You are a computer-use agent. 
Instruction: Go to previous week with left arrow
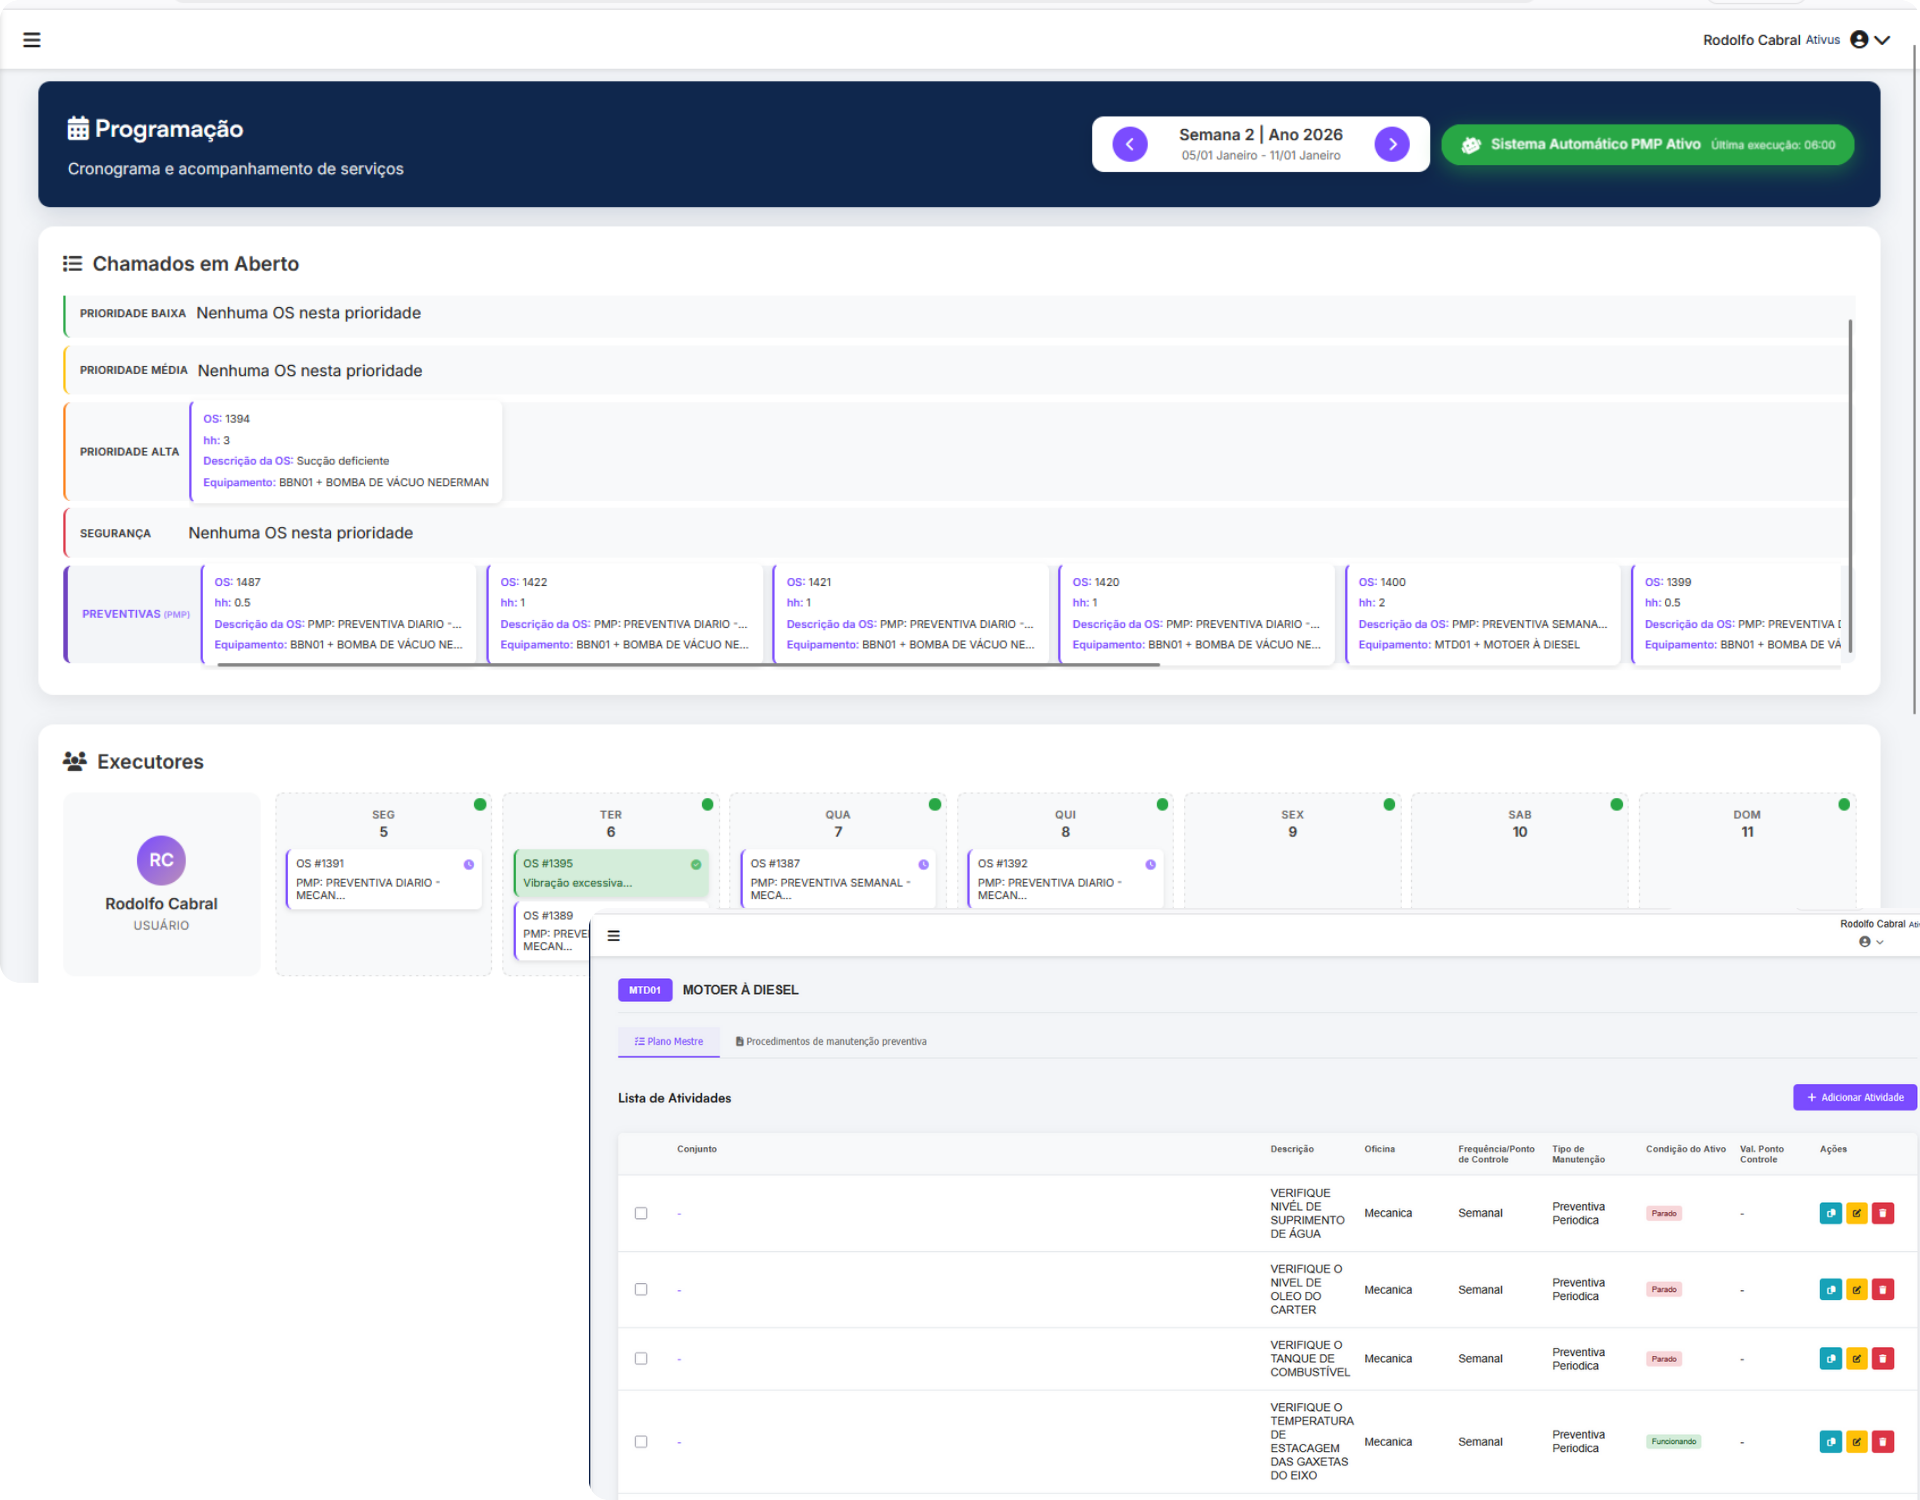pos(1130,144)
